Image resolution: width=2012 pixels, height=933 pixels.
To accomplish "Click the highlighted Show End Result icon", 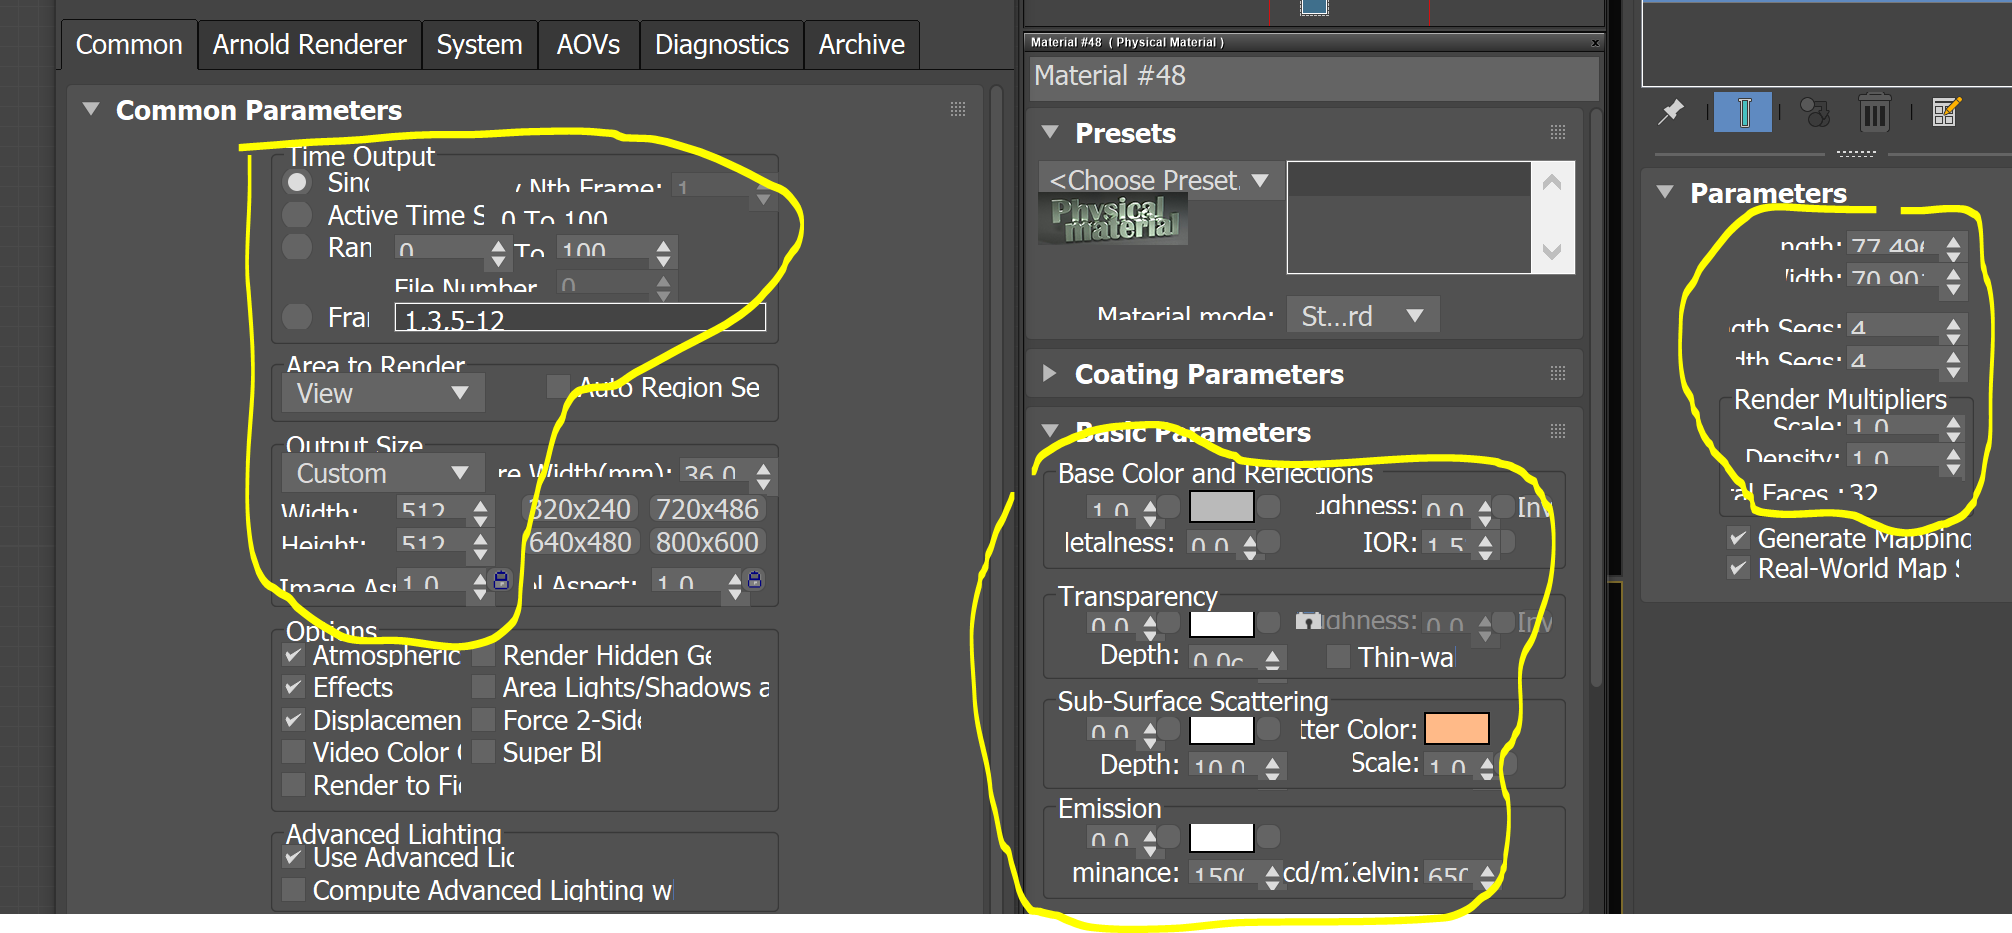I will (x=1742, y=112).
